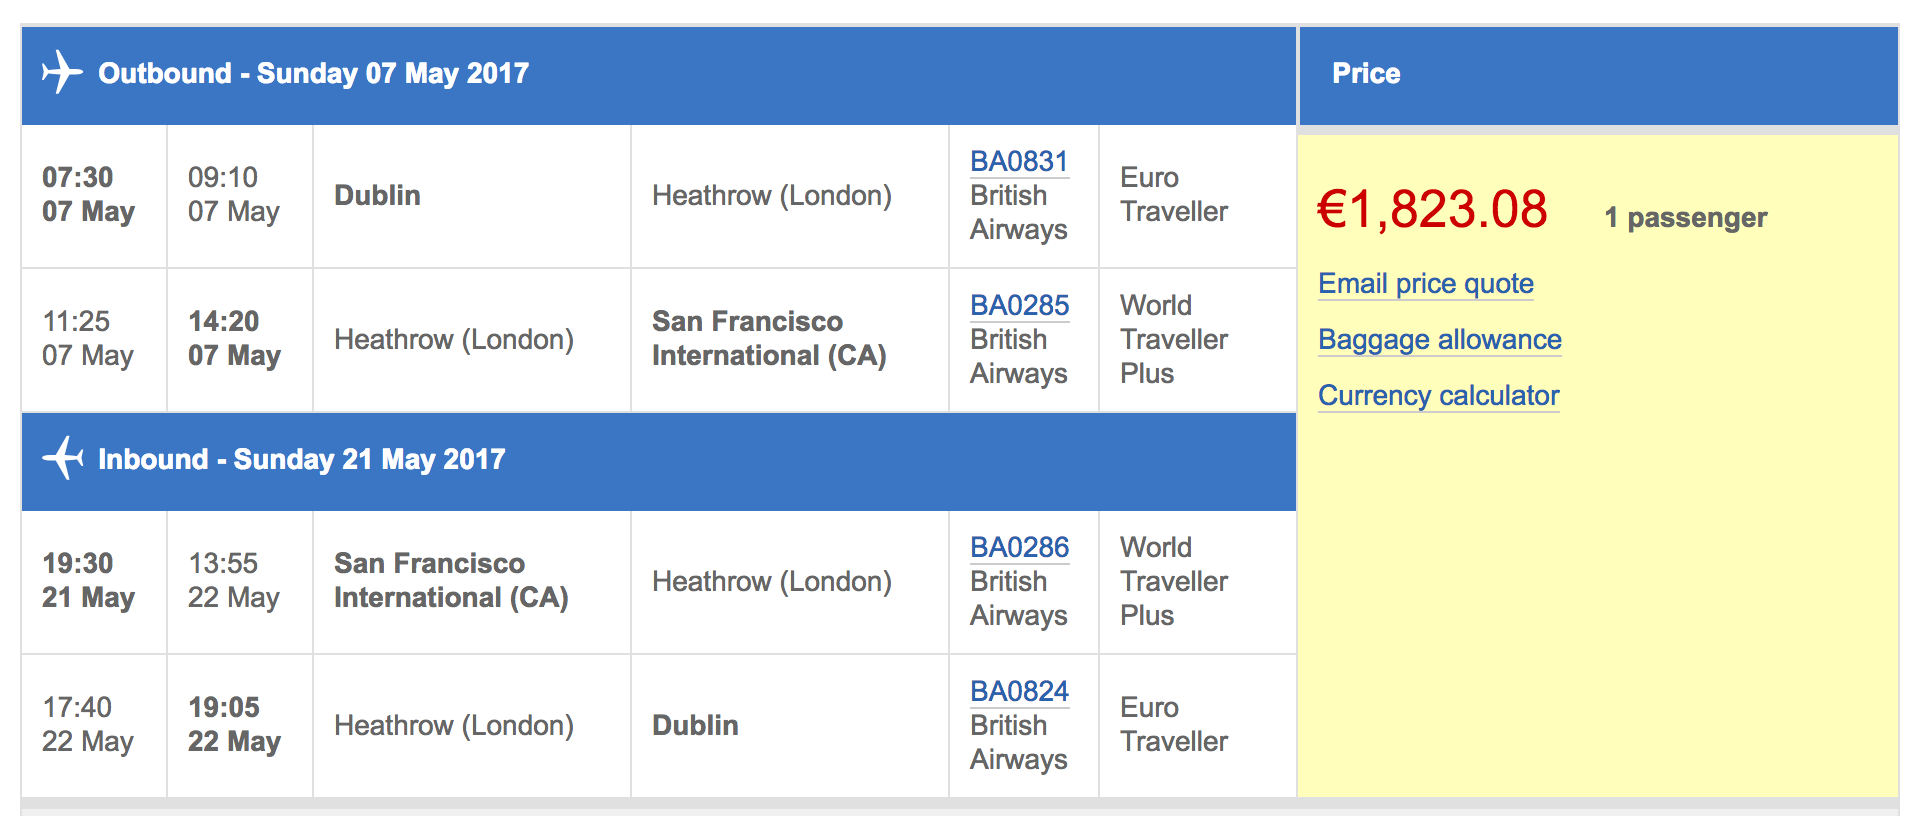The width and height of the screenshot is (1920, 816).
Task: Click the 19:30 21 May departure cell
Action: (x=88, y=581)
